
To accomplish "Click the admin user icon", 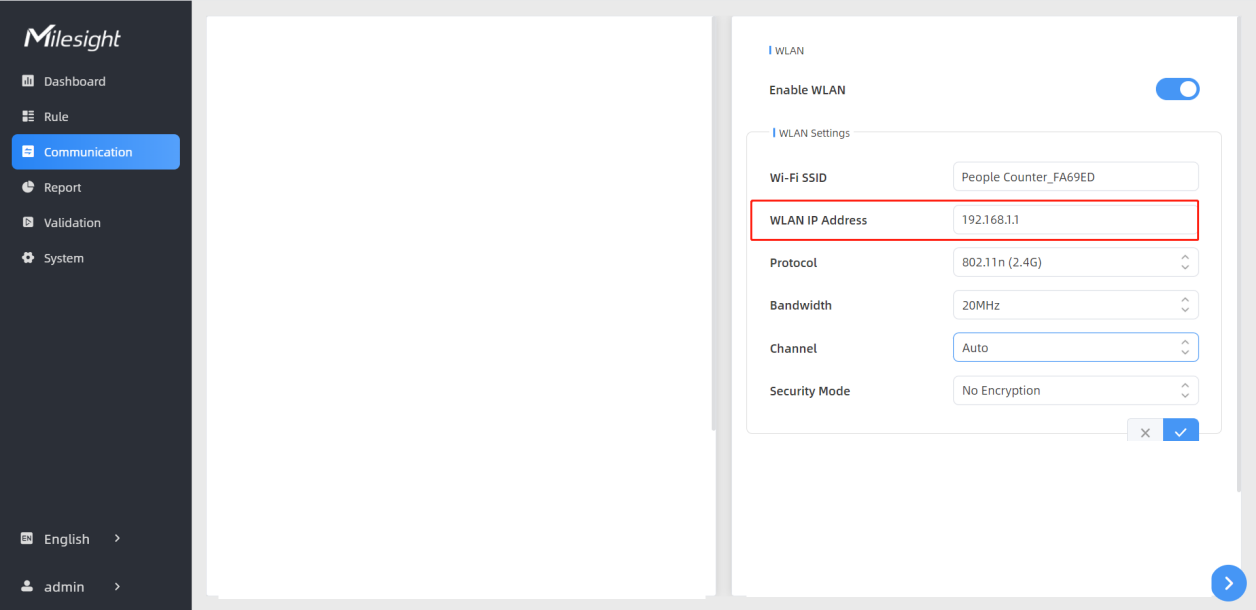I will 28,587.
